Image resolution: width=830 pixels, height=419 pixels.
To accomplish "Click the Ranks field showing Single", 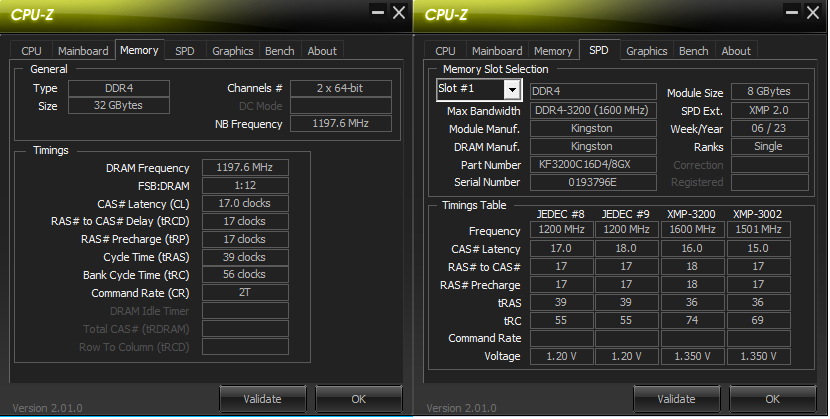I will pos(770,147).
